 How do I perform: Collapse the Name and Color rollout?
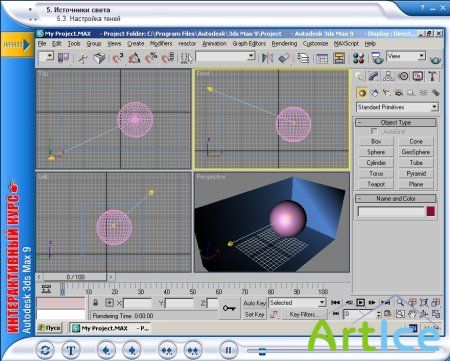pyautogui.click(x=396, y=198)
